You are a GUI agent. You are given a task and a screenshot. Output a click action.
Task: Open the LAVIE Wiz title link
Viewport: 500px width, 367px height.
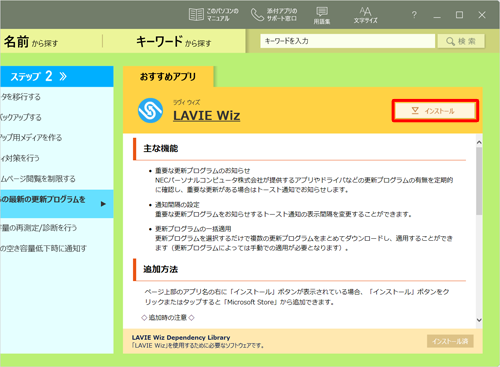[206, 115]
